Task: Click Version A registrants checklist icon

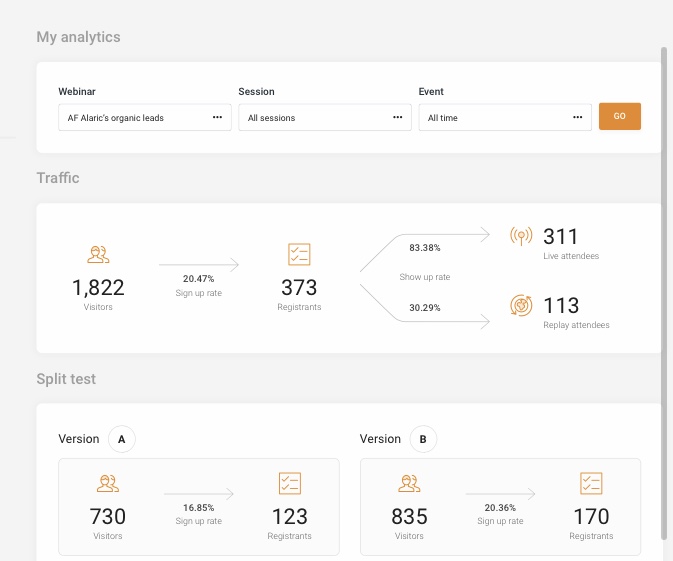Action: [289, 484]
